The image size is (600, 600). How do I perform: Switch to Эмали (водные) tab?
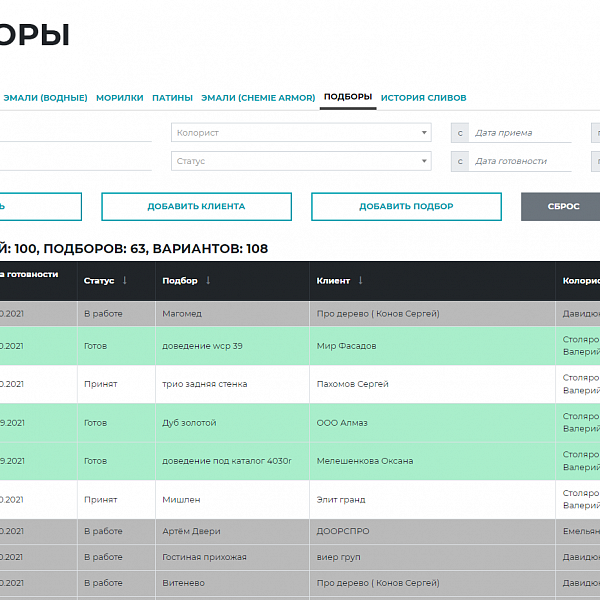(45, 98)
